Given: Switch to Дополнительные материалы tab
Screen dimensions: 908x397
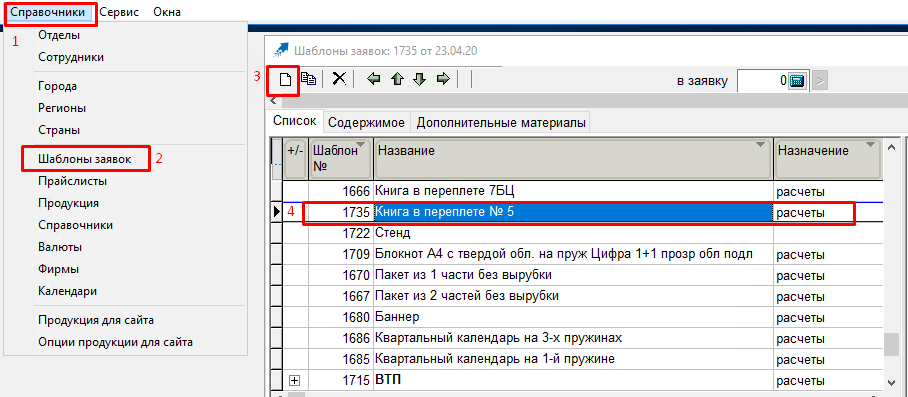Looking at the screenshot, I should 500,123.
